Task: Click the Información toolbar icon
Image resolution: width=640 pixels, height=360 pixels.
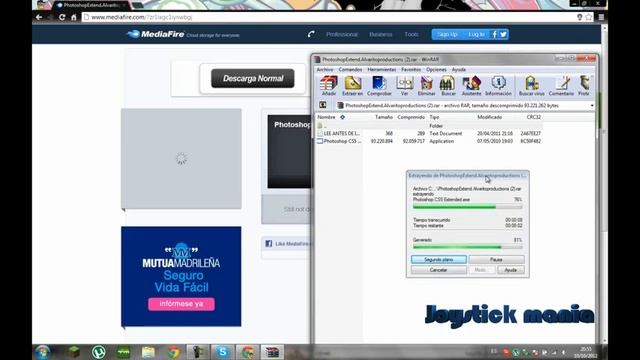Action: tap(498, 86)
